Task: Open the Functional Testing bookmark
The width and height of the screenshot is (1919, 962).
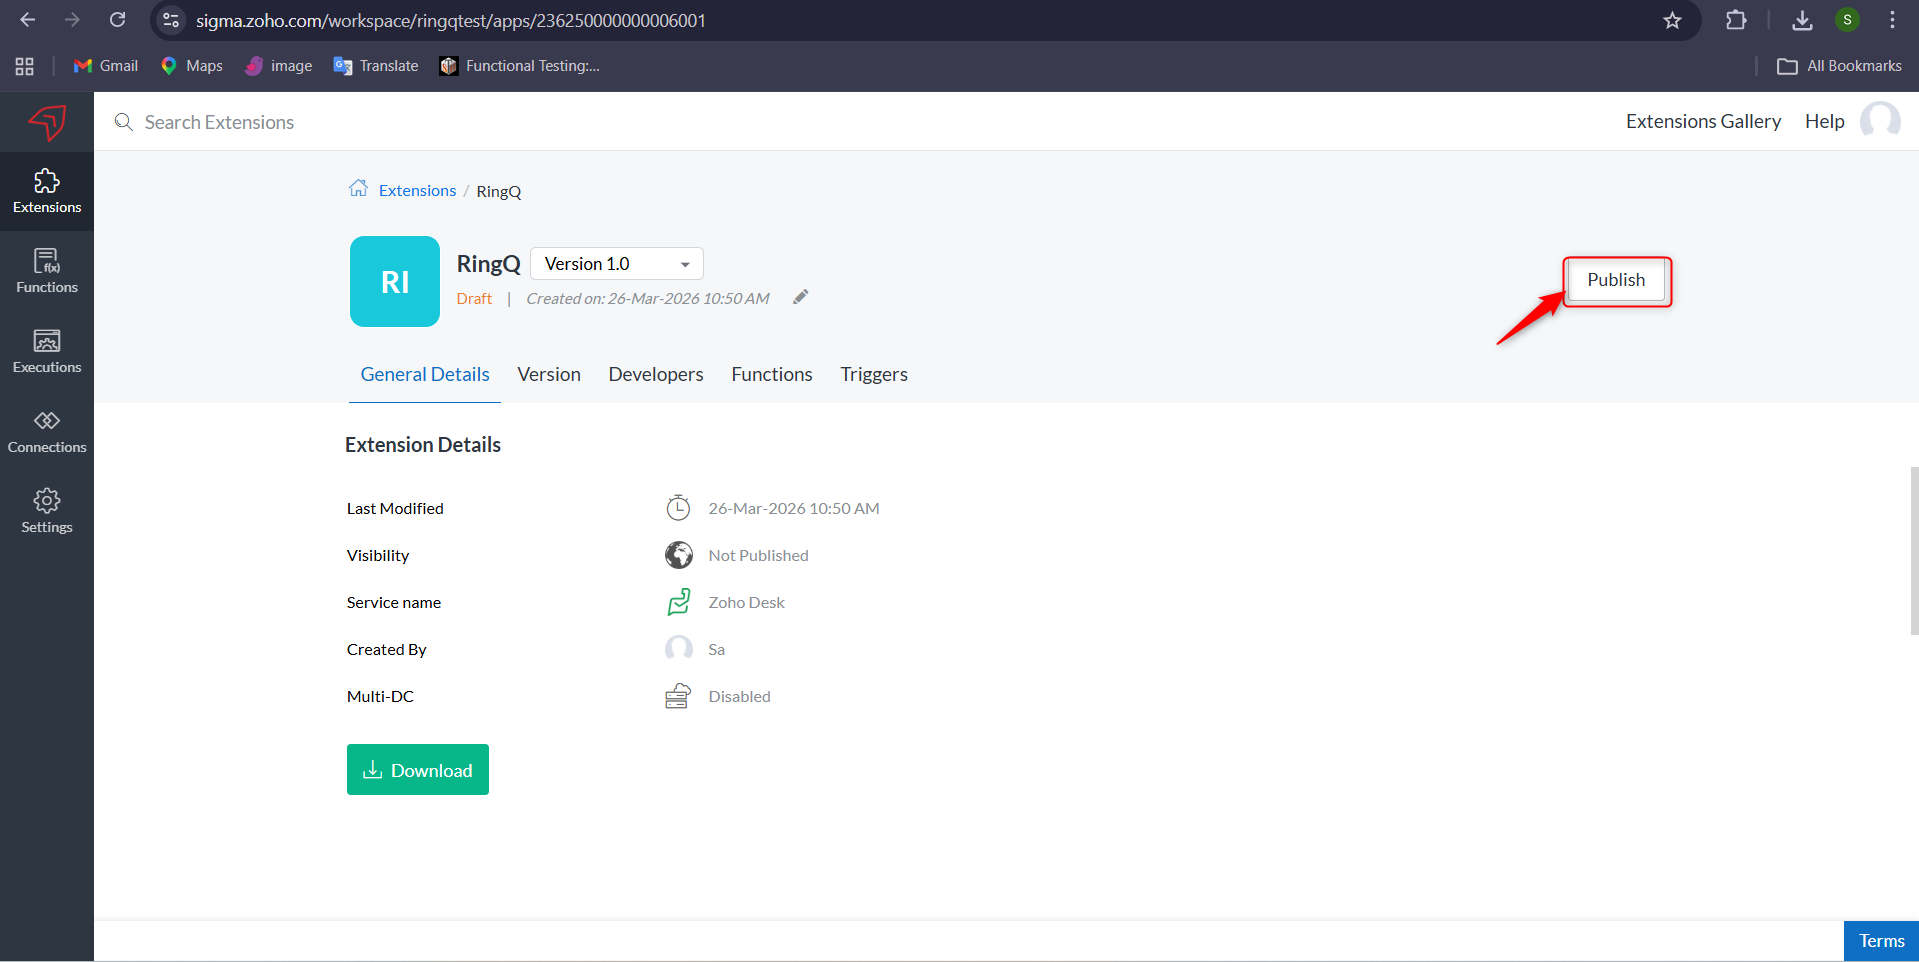Action: coord(520,66)
